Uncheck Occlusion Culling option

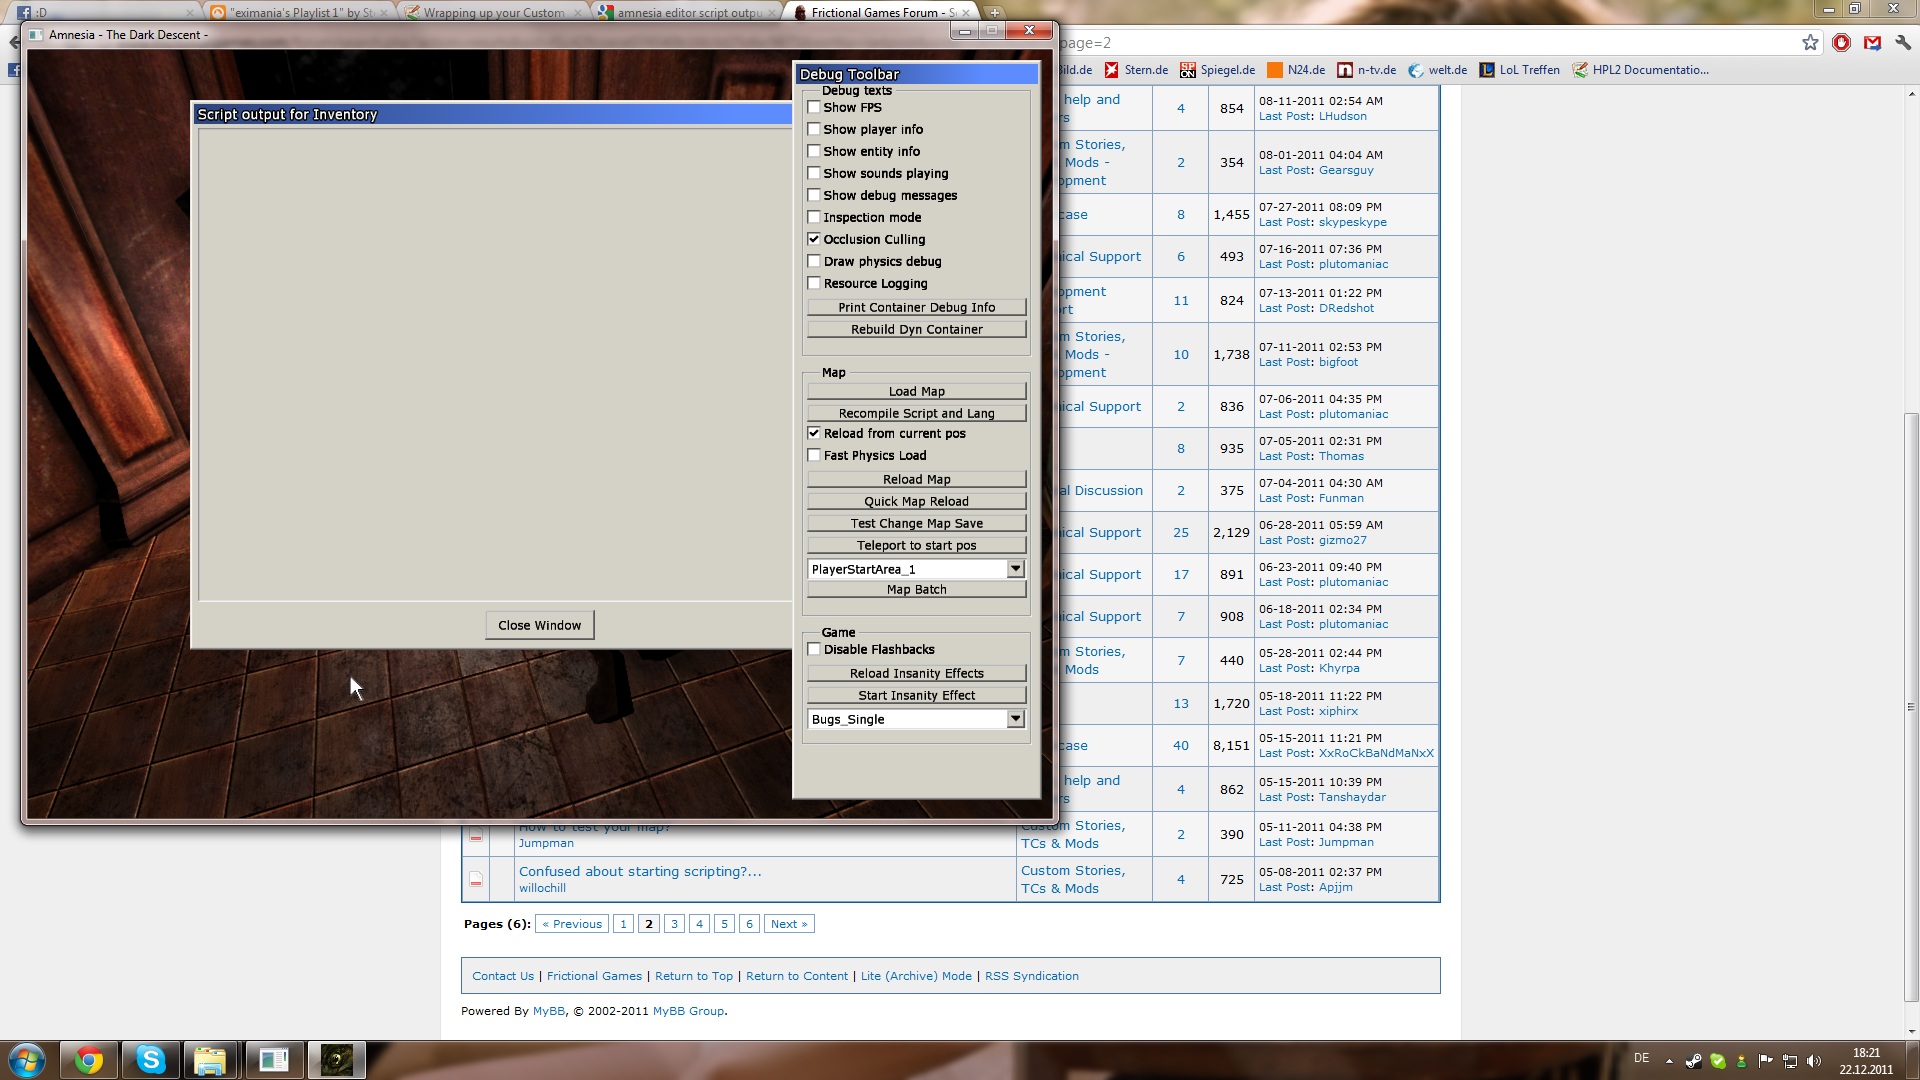[x=814, y=239]
